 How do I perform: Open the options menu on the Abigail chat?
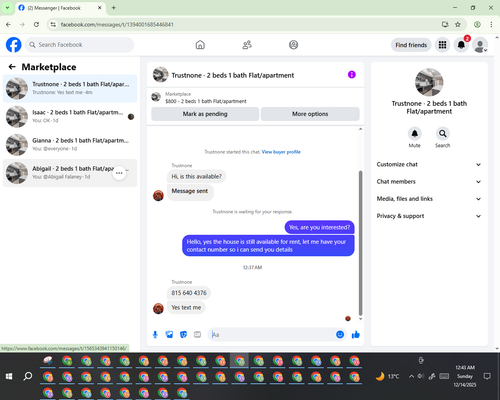[119, 173]
